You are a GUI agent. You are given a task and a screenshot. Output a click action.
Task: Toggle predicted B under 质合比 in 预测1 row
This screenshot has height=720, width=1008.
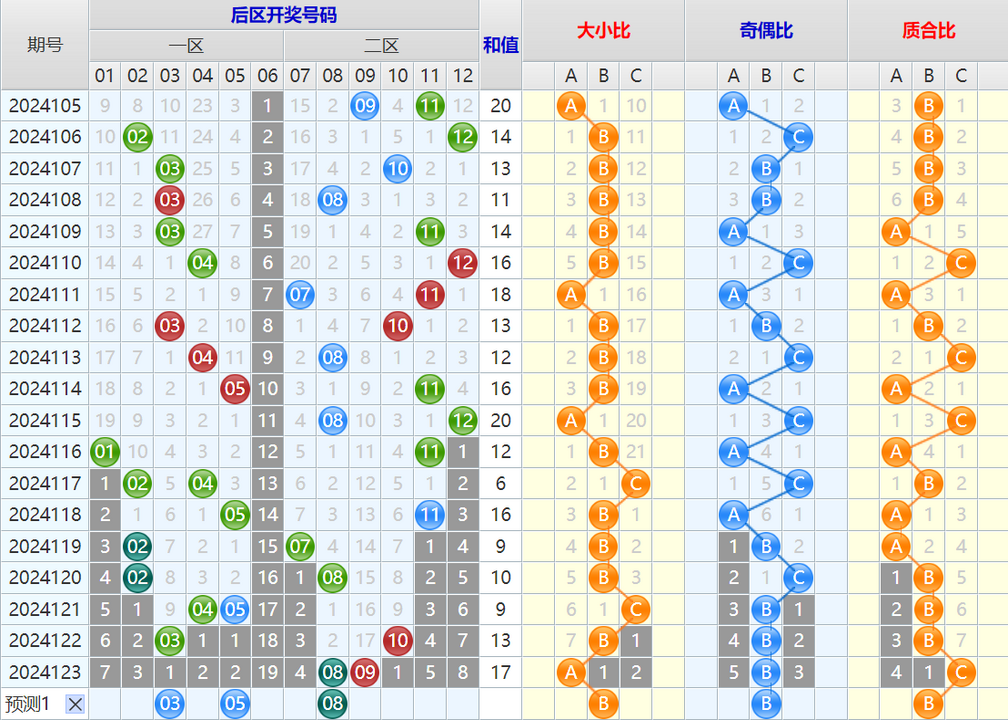click(928, 704)
